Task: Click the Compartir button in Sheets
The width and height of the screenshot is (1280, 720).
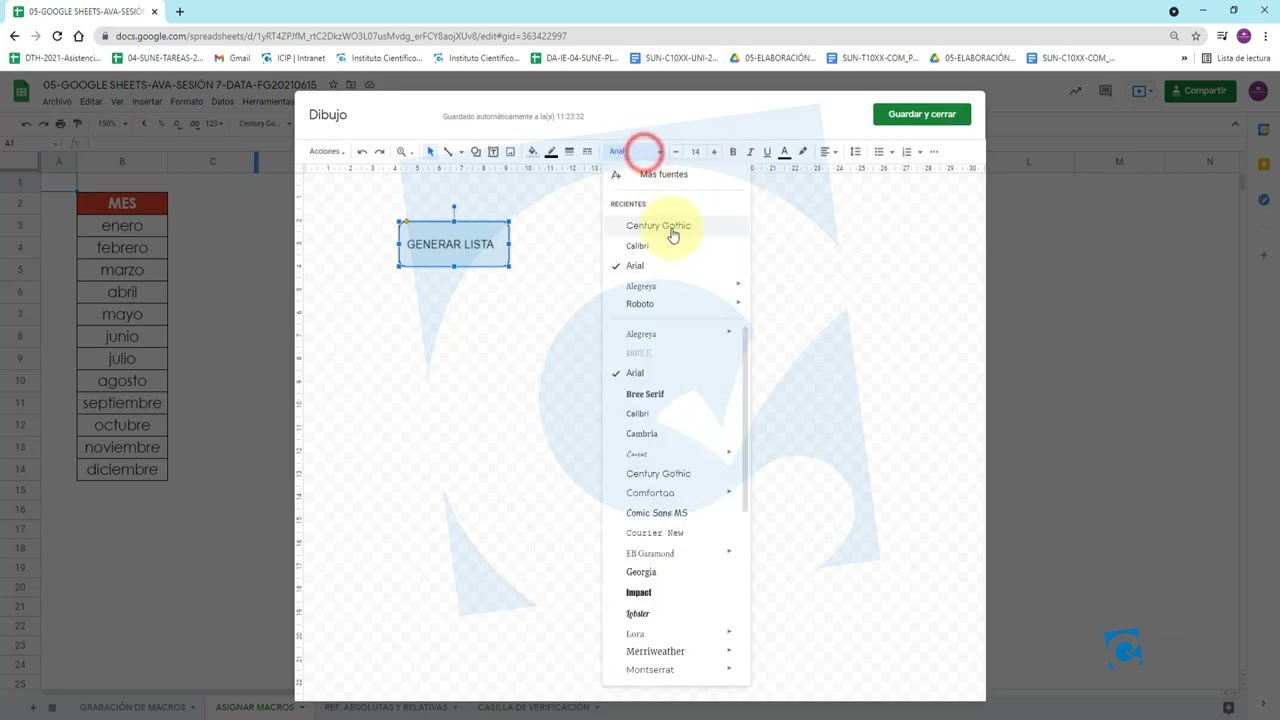Action: coord(1198,91)
